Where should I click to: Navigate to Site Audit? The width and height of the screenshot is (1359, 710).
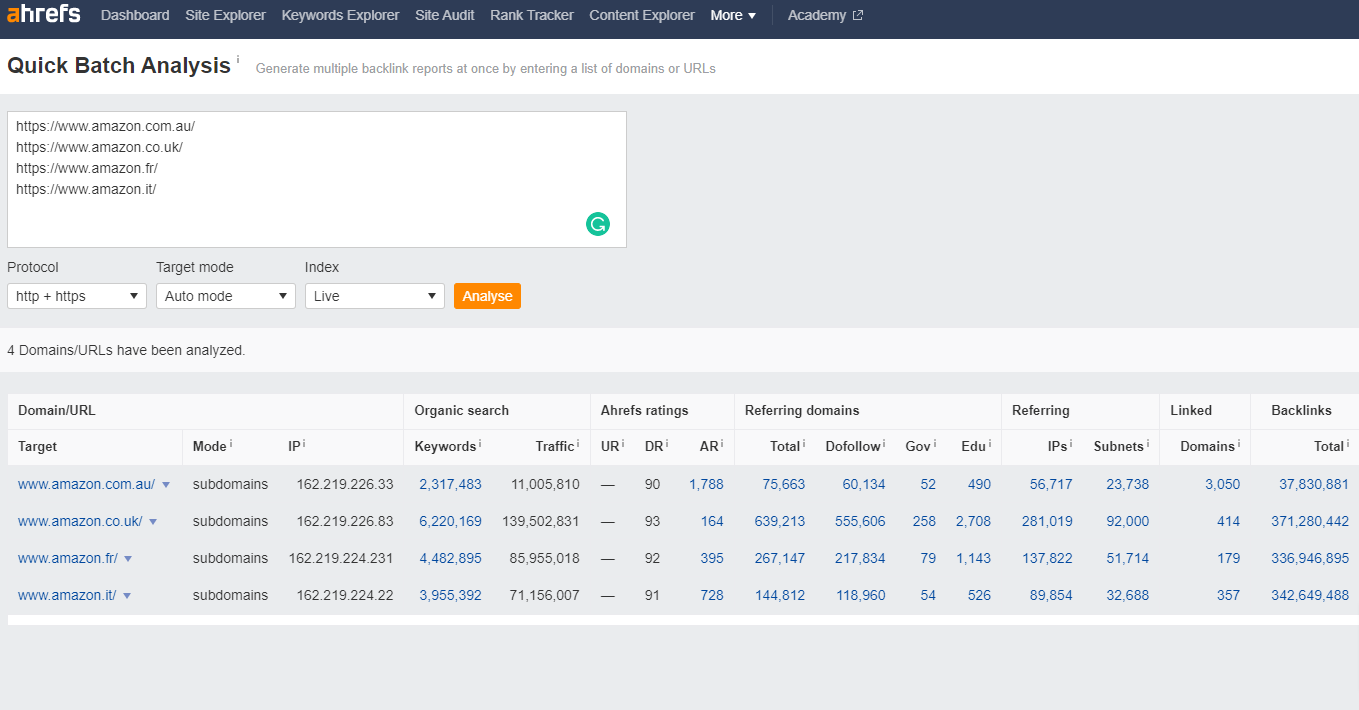(445, 15)
